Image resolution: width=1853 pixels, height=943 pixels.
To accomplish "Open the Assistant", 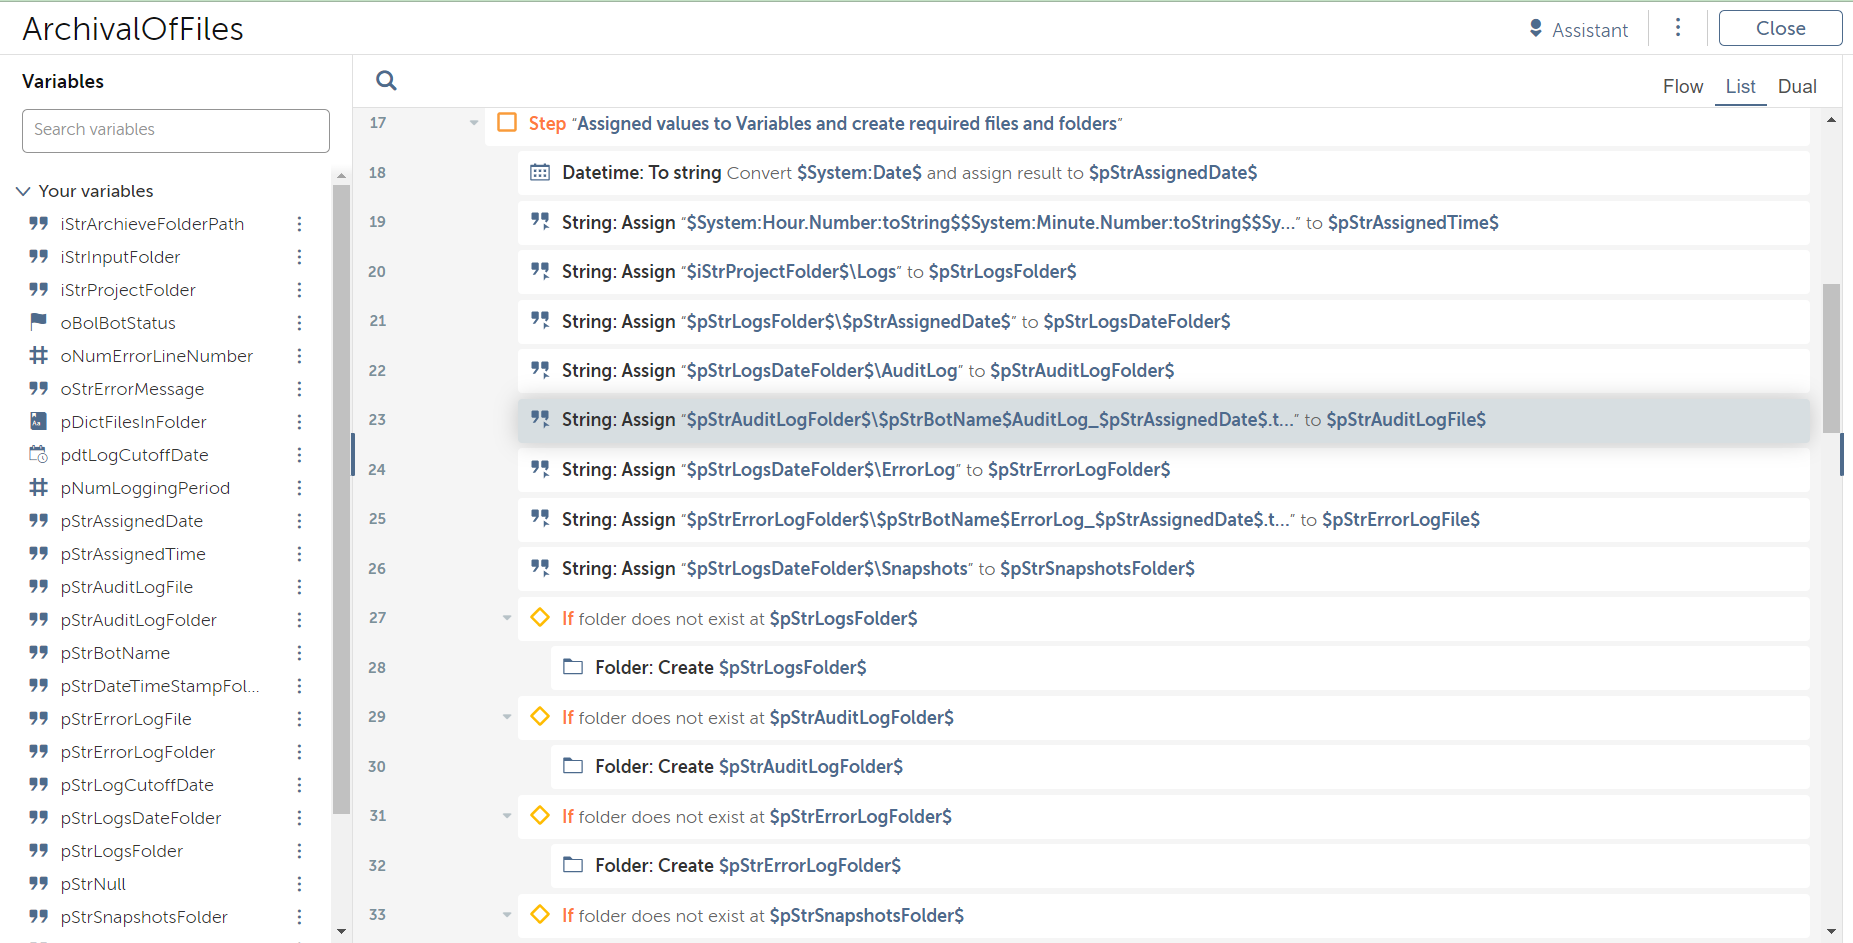I will click(1579, 30).
